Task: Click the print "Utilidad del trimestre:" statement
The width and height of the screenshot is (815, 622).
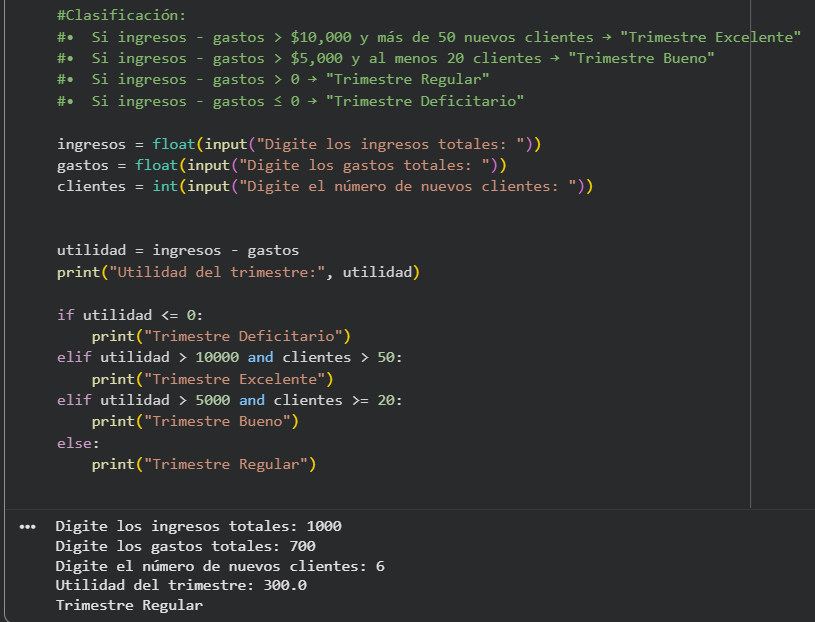Action: pyautogui.click(x=239, y=272)
